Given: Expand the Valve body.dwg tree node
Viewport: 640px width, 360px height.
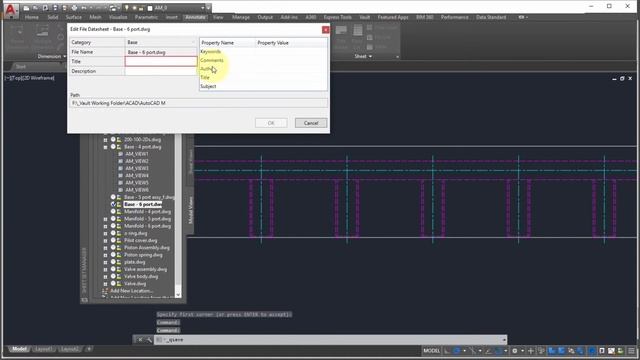Looking at the screenshot, I should 105,277.
